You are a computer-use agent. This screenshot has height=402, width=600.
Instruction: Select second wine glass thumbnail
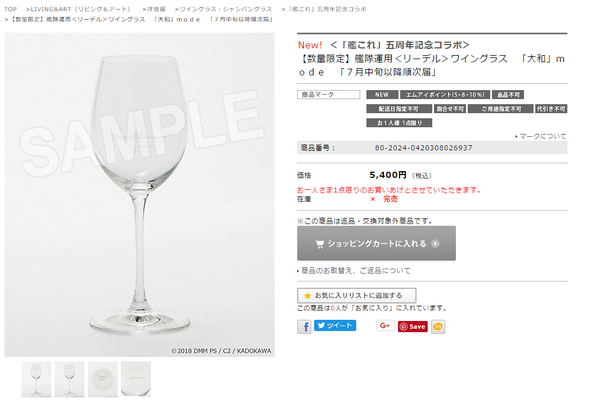tap(70, 379)
